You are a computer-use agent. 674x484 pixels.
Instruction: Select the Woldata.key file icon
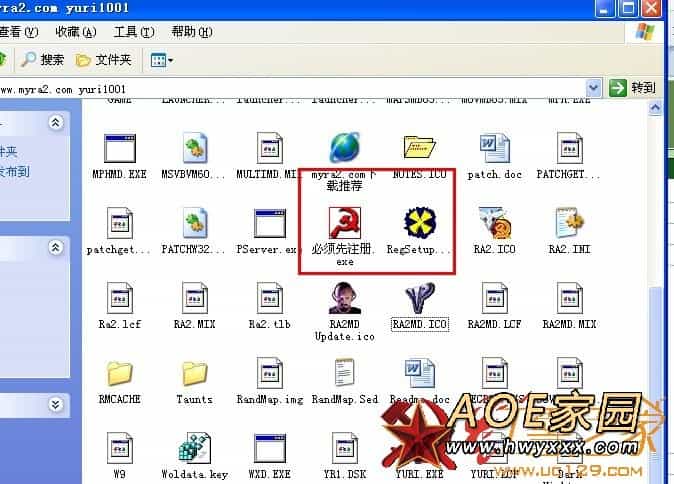point(195,448)
